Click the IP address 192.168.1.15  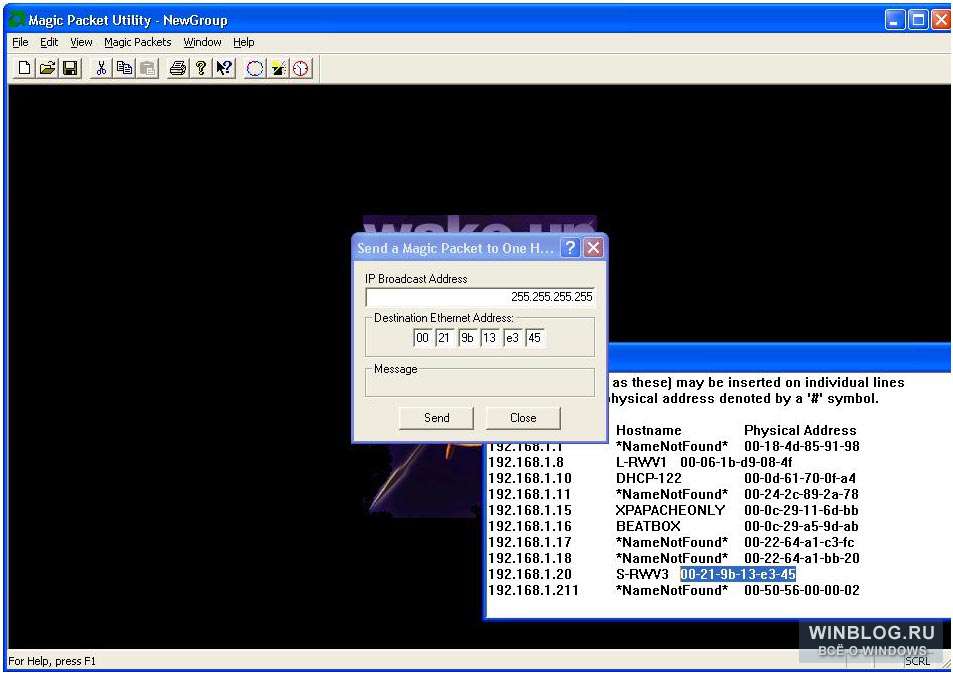[530, 511]
